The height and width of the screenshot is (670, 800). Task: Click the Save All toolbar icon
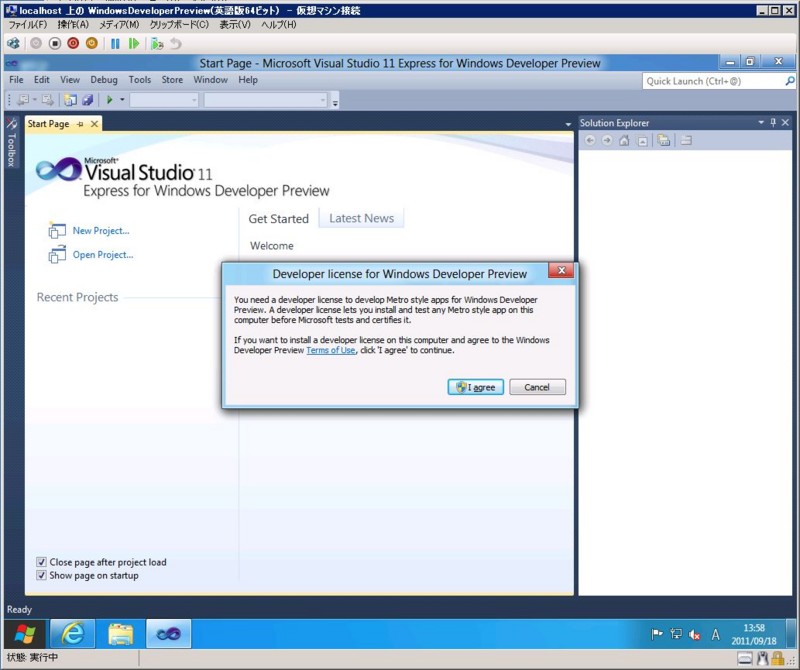tap(88, 100)
